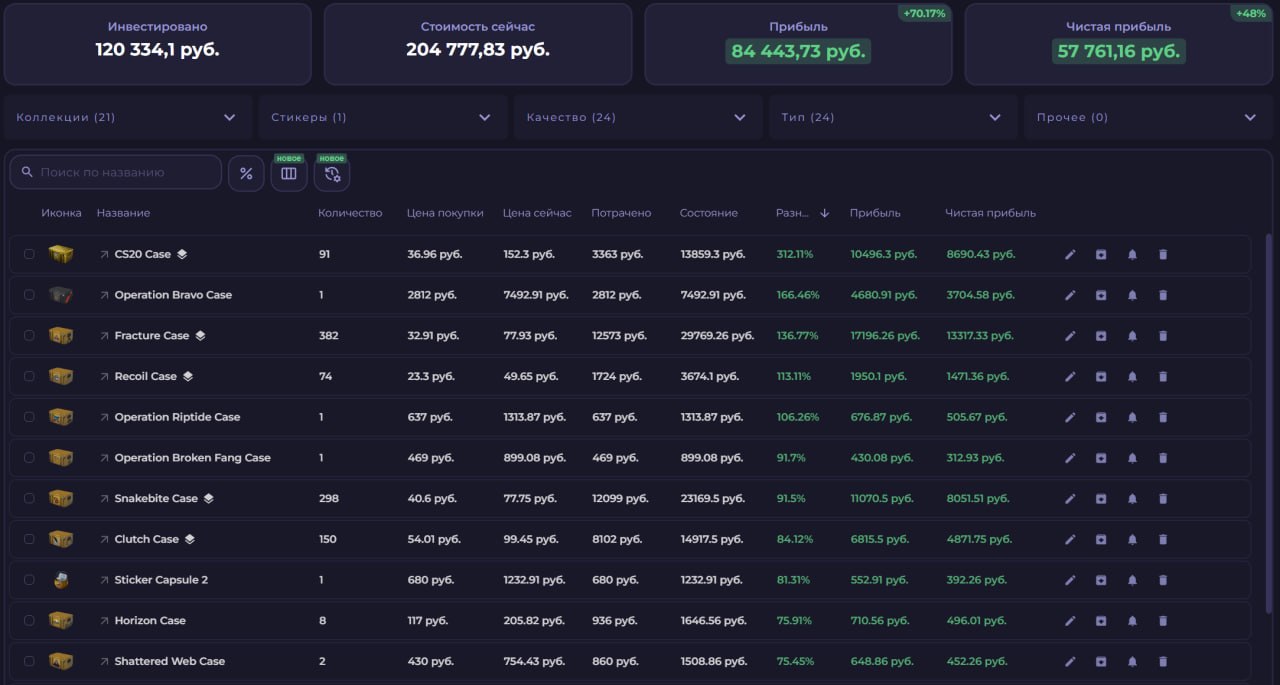Check the Horizon Case row checkbox
Screen dimensions: 1280x685
click(x=29, y=620)
